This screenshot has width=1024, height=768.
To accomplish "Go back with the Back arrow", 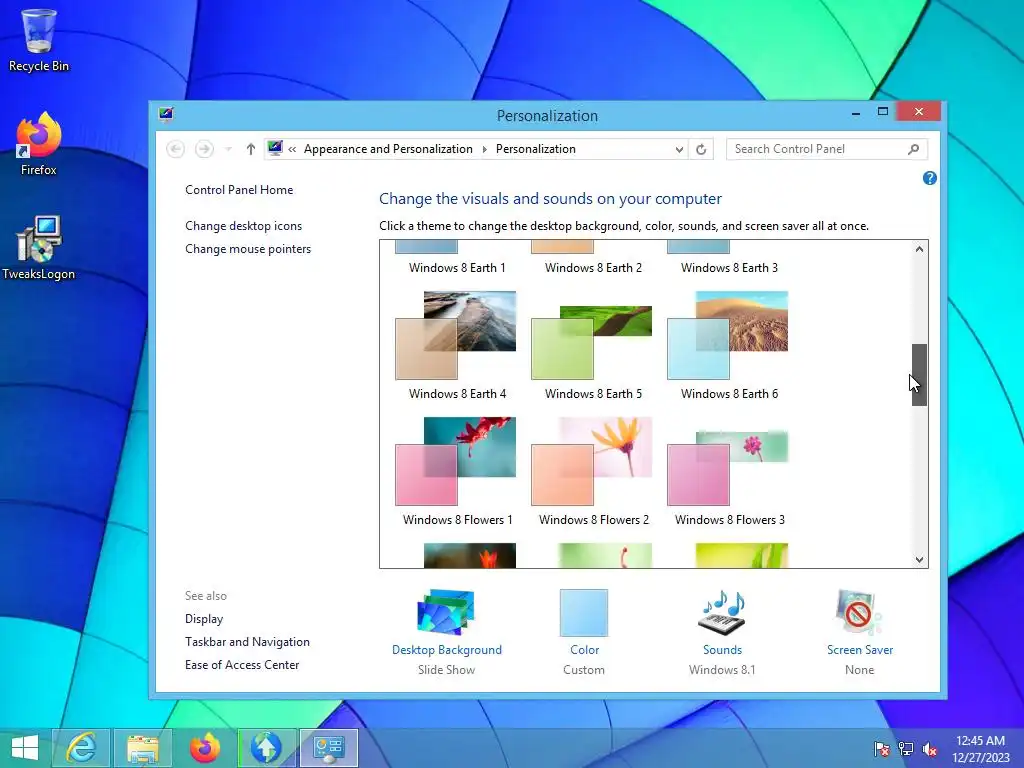I will click(175, 149).
